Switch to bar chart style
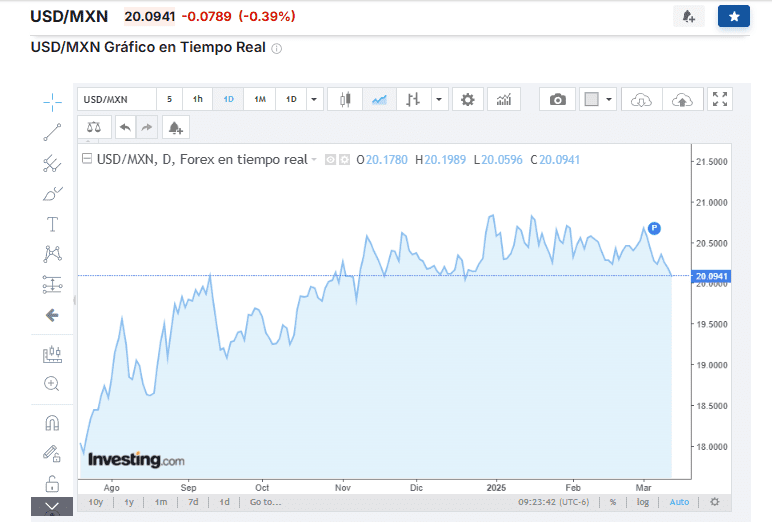772x522 pixels. click(x=413, y=99)
